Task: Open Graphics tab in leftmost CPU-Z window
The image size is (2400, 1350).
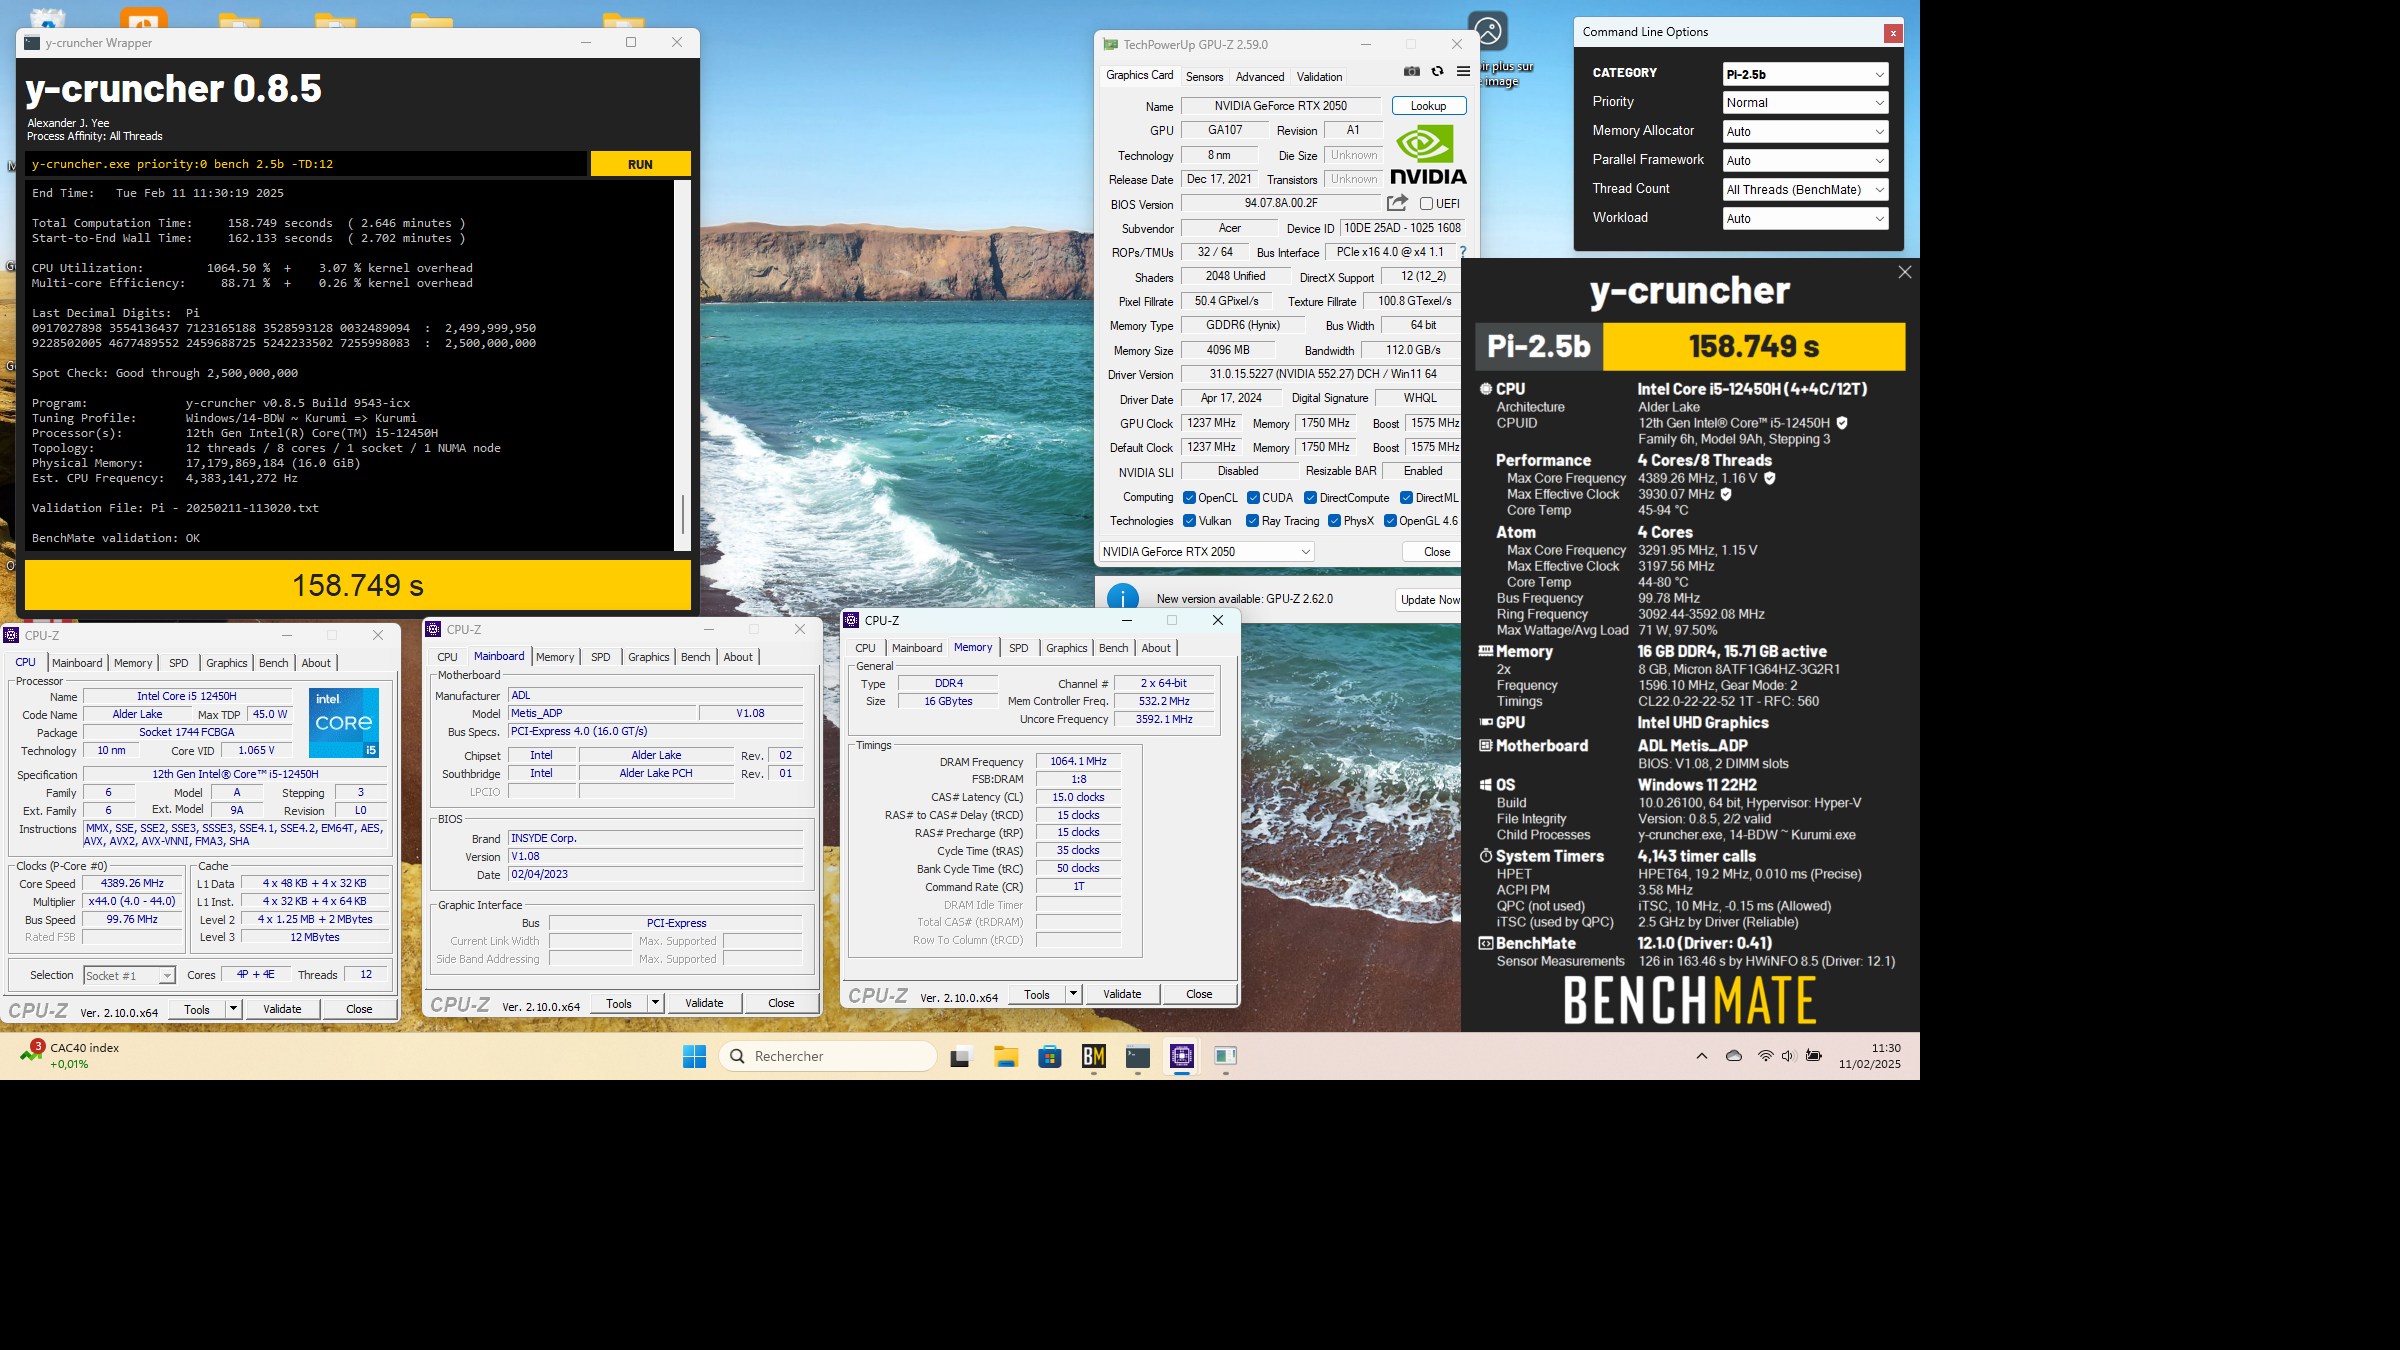Action: [226, 663]
